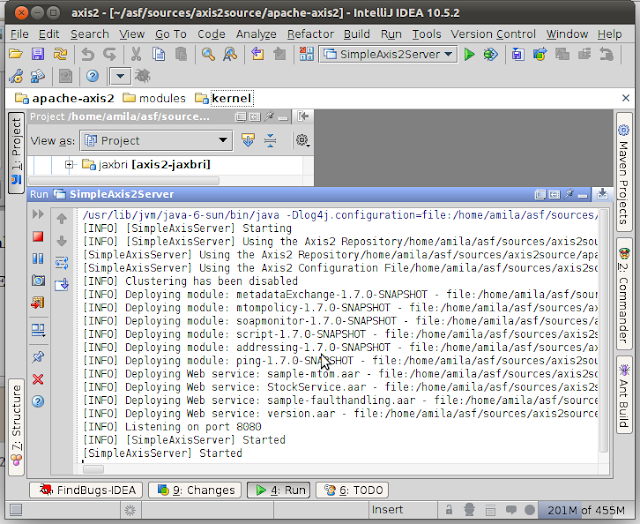Expand the jaxbri tree node
The image size is (640, 524).
[x=69, y=164]
